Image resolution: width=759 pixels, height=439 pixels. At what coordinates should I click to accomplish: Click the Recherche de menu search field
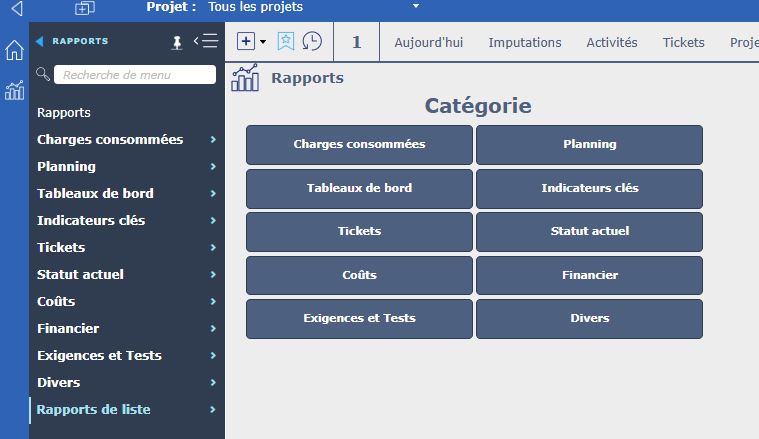134,75
